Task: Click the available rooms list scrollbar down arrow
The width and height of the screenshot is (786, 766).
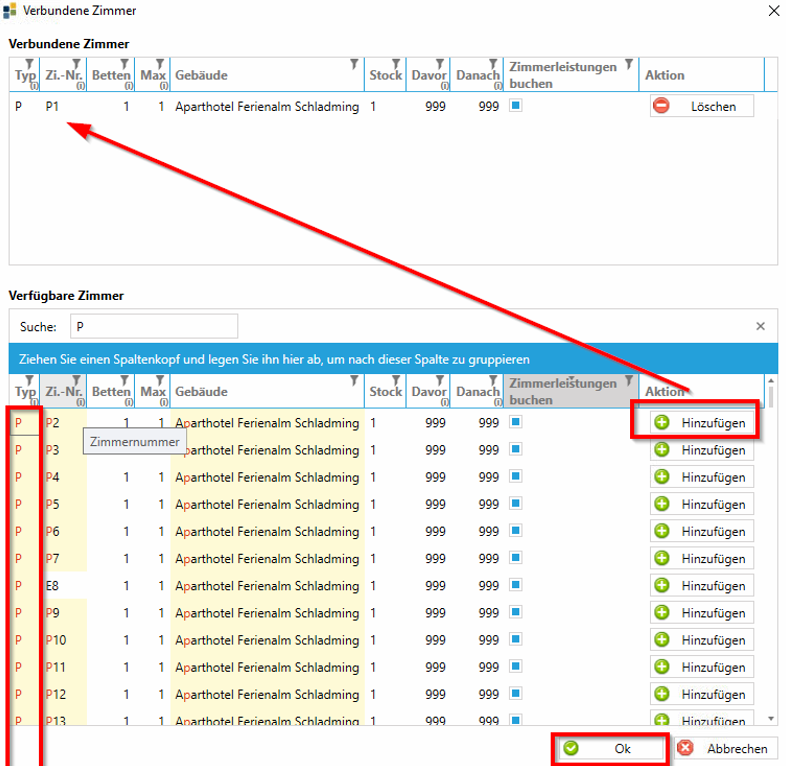Action: point(770,718)
